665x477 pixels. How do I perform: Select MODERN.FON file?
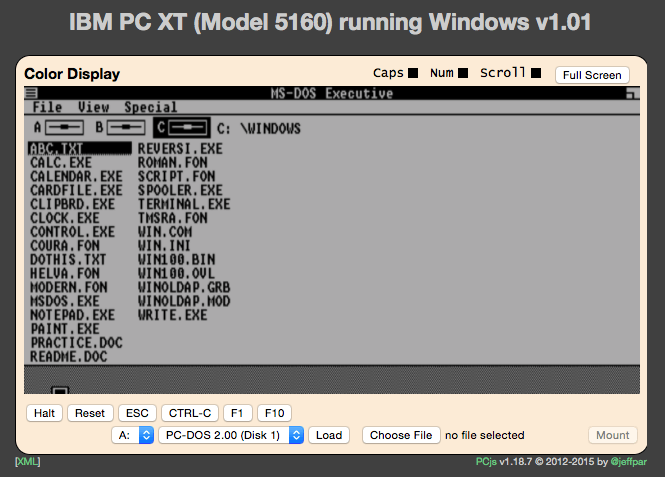pos(69,287)
